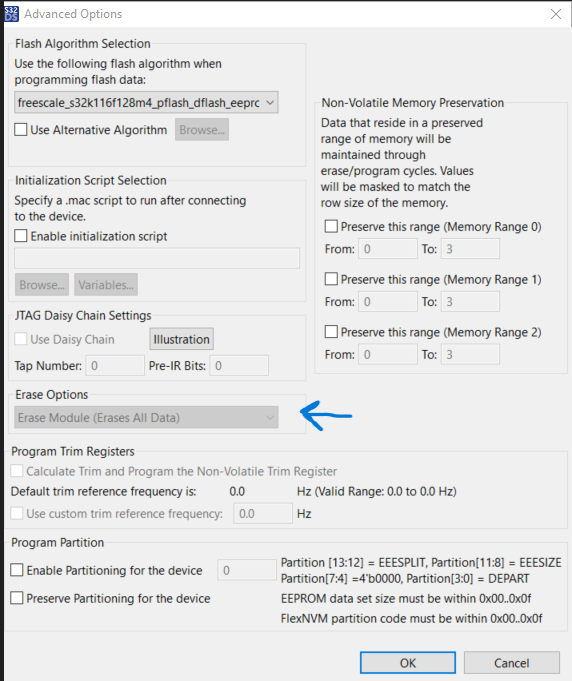Click the 'Initialization Script Selection' heading
This screenshot has width=572, height=681.
(x=90, y=180)
